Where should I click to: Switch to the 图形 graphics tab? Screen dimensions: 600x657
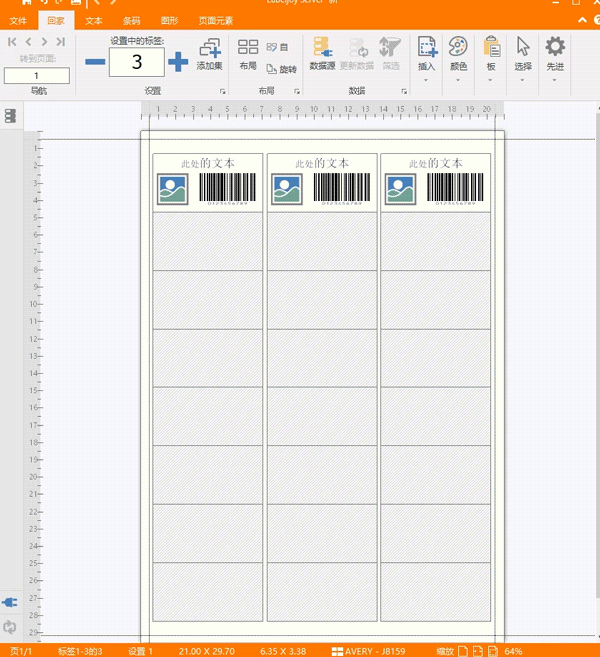coord(170,21)
